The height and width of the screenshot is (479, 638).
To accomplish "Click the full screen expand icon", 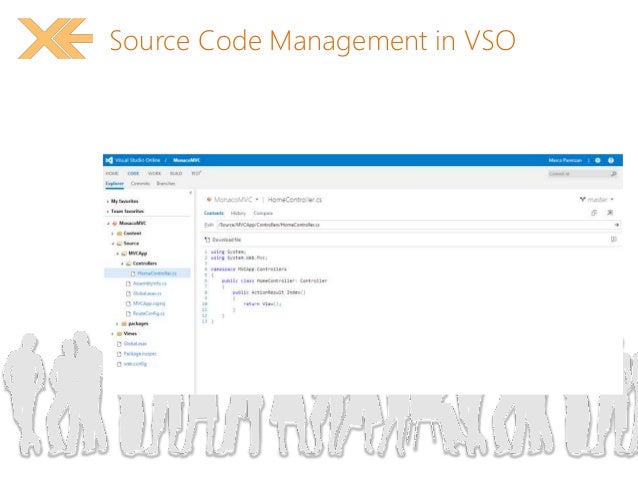I will [610, 212].
